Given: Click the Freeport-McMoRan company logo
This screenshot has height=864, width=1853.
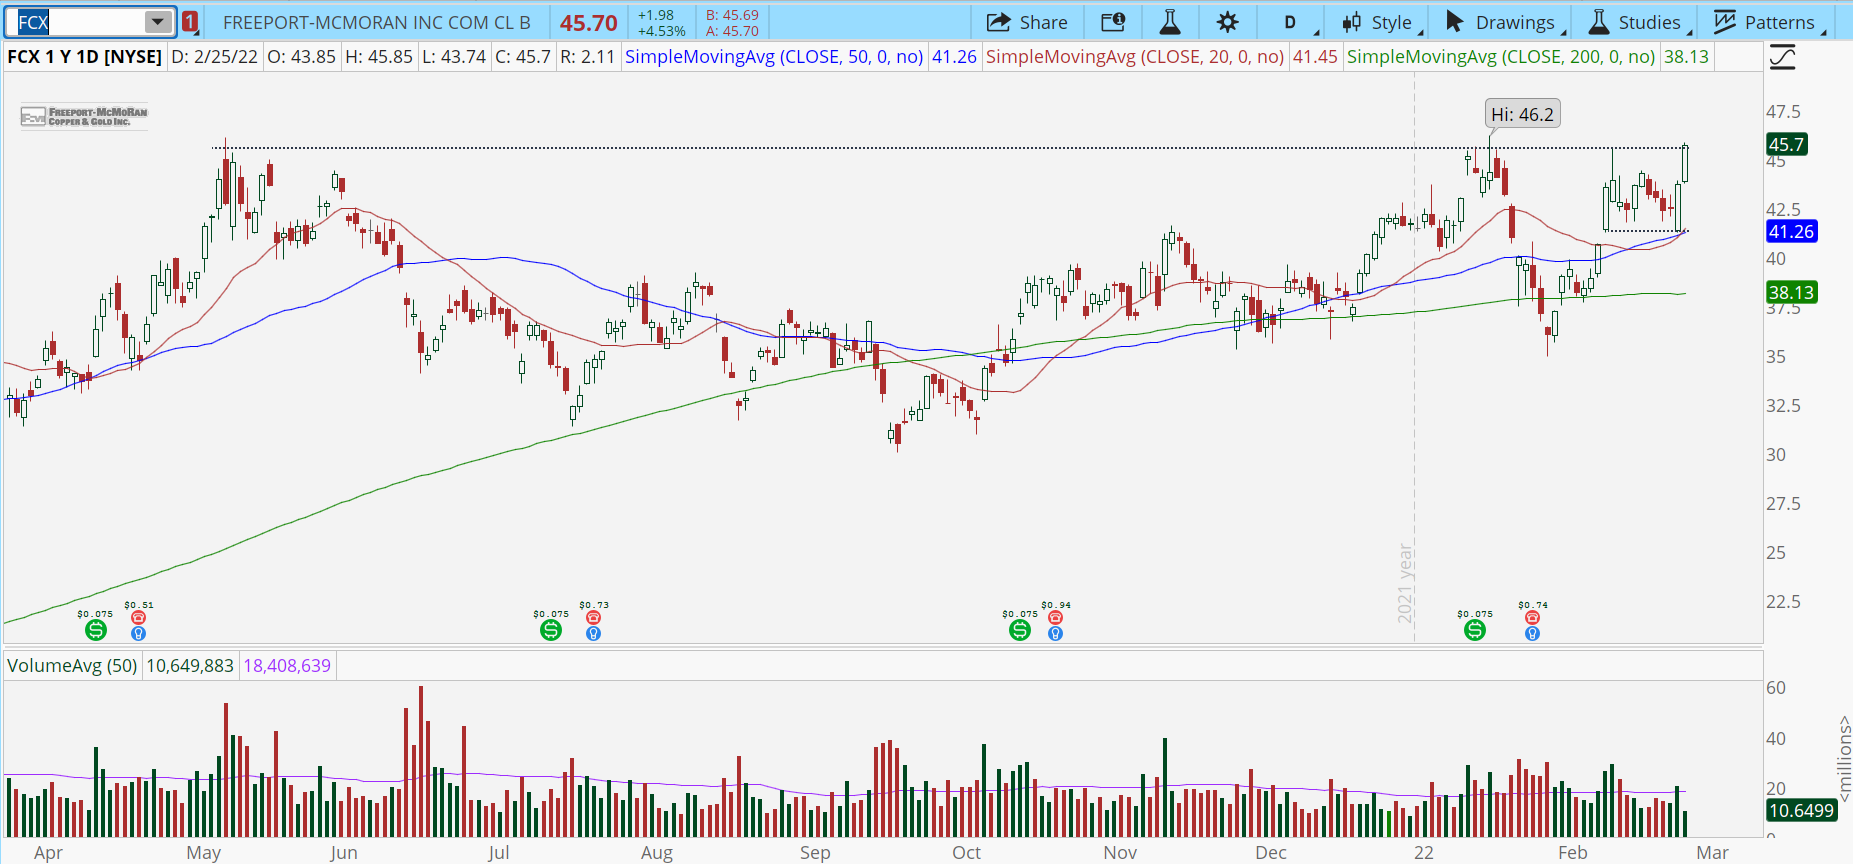Looking at the screenshot, I should tap(84, 117).
